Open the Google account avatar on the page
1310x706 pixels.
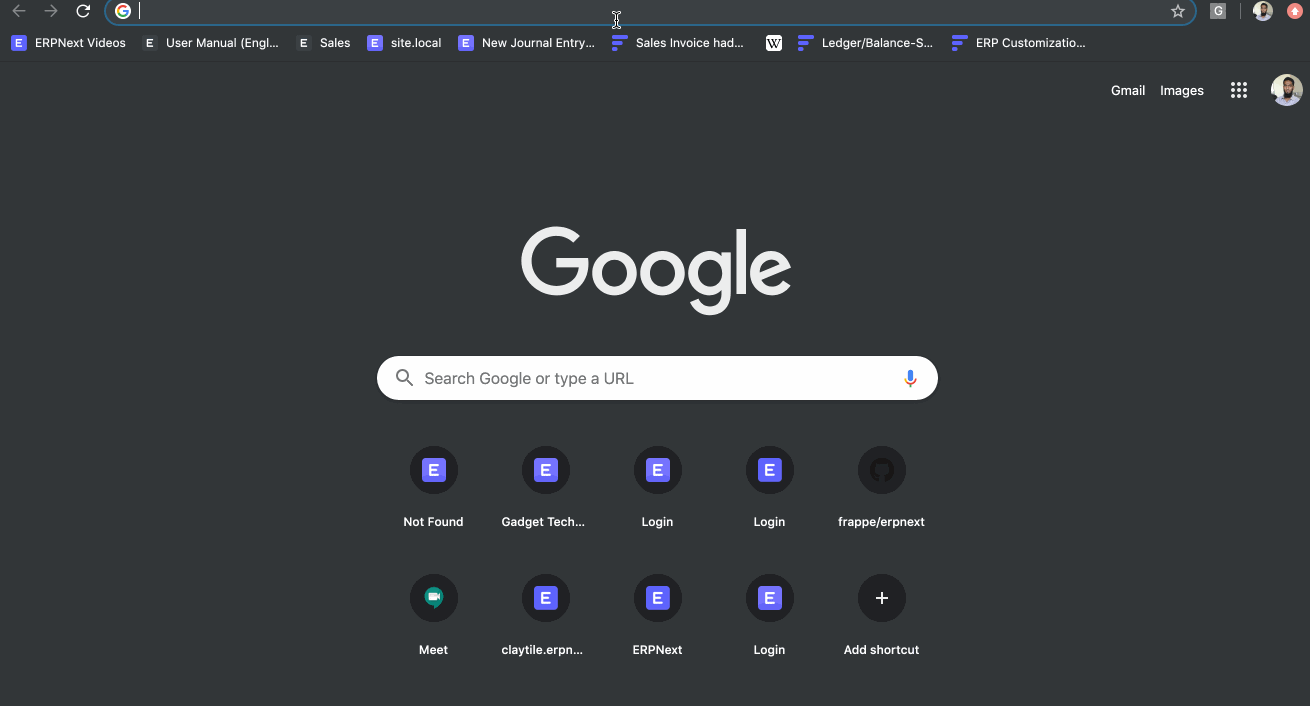tap(1286, 90)
